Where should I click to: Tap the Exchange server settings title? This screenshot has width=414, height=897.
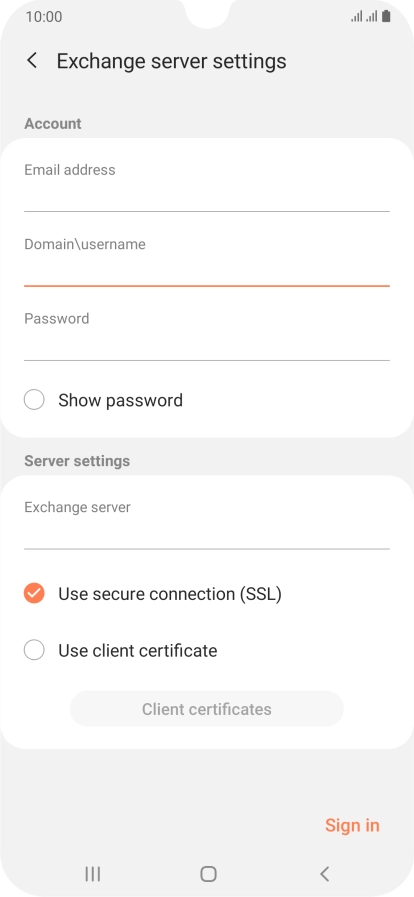[x=172, y=61]
